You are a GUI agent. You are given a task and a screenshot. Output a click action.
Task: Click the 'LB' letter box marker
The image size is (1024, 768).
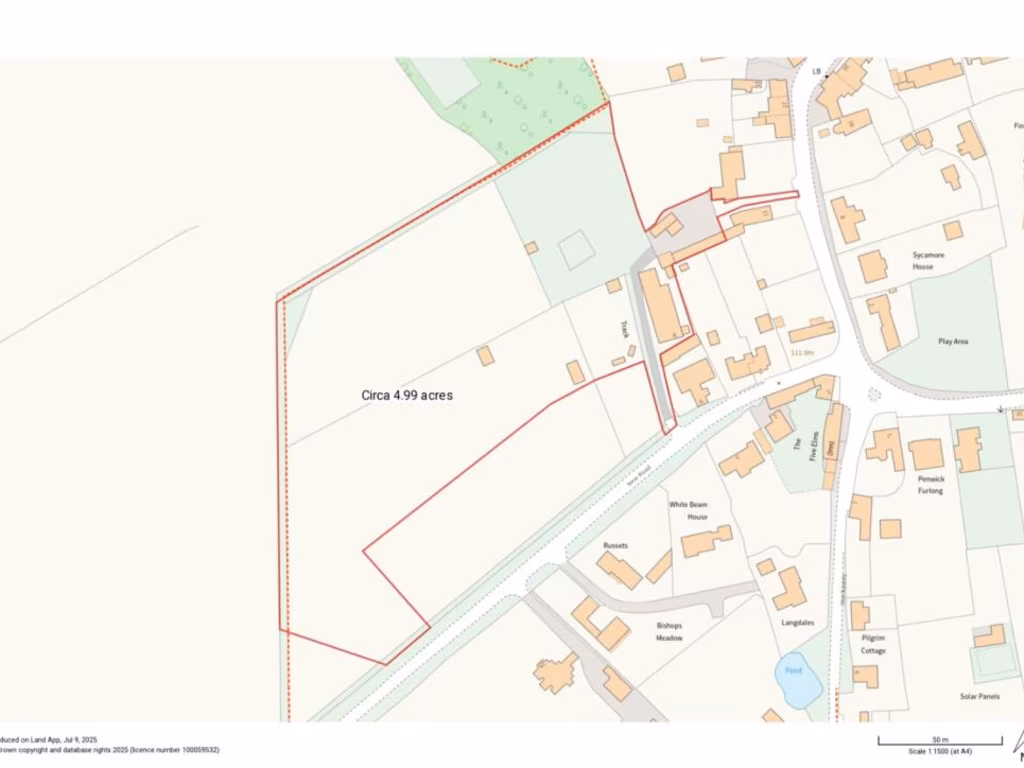pyautogui.click(x=816, y=72)
